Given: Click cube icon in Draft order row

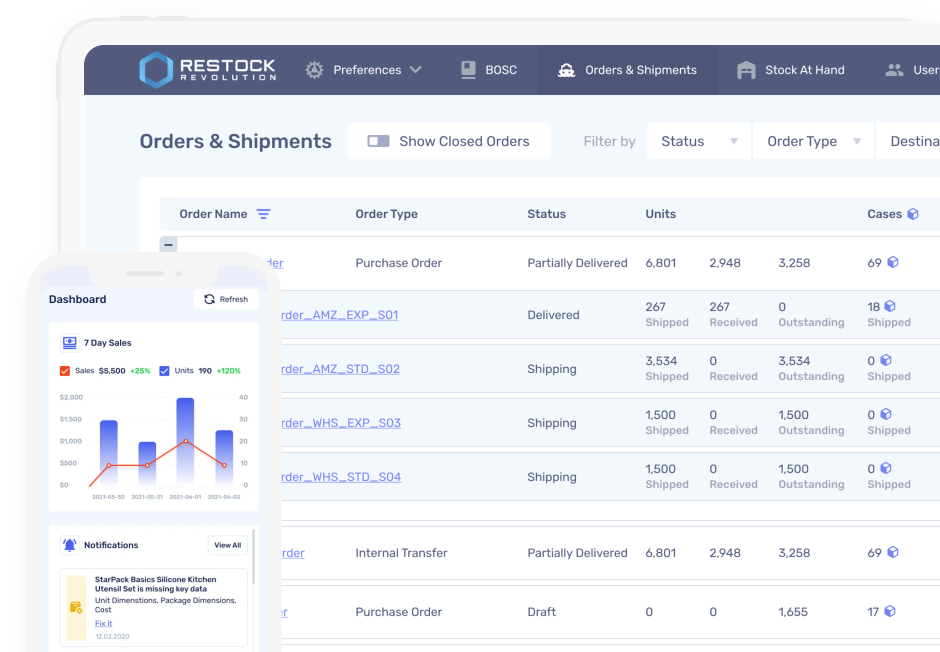Looking at the screenshot, I should 890,611.
